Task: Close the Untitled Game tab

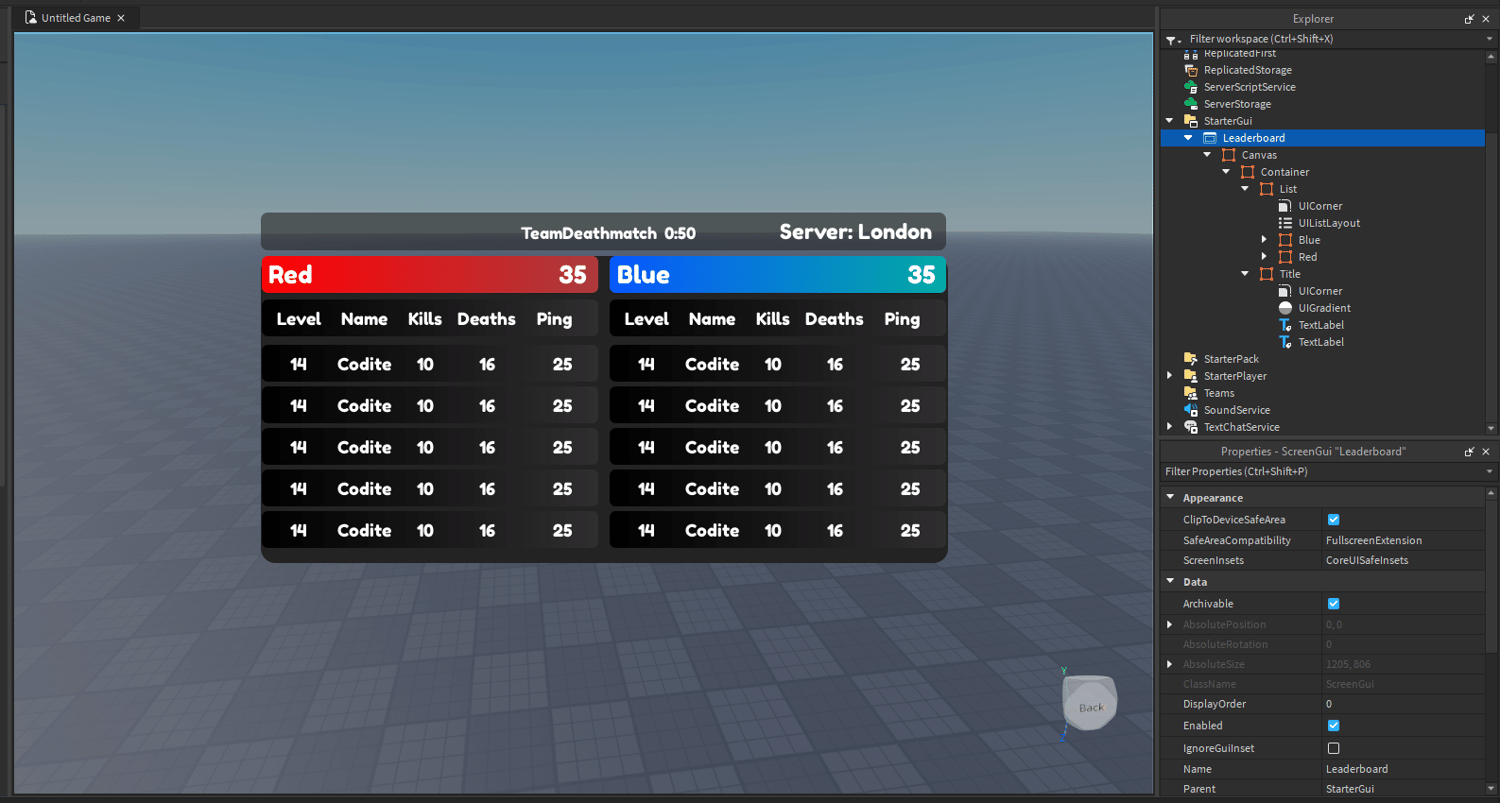Action: tap(121, 18)
